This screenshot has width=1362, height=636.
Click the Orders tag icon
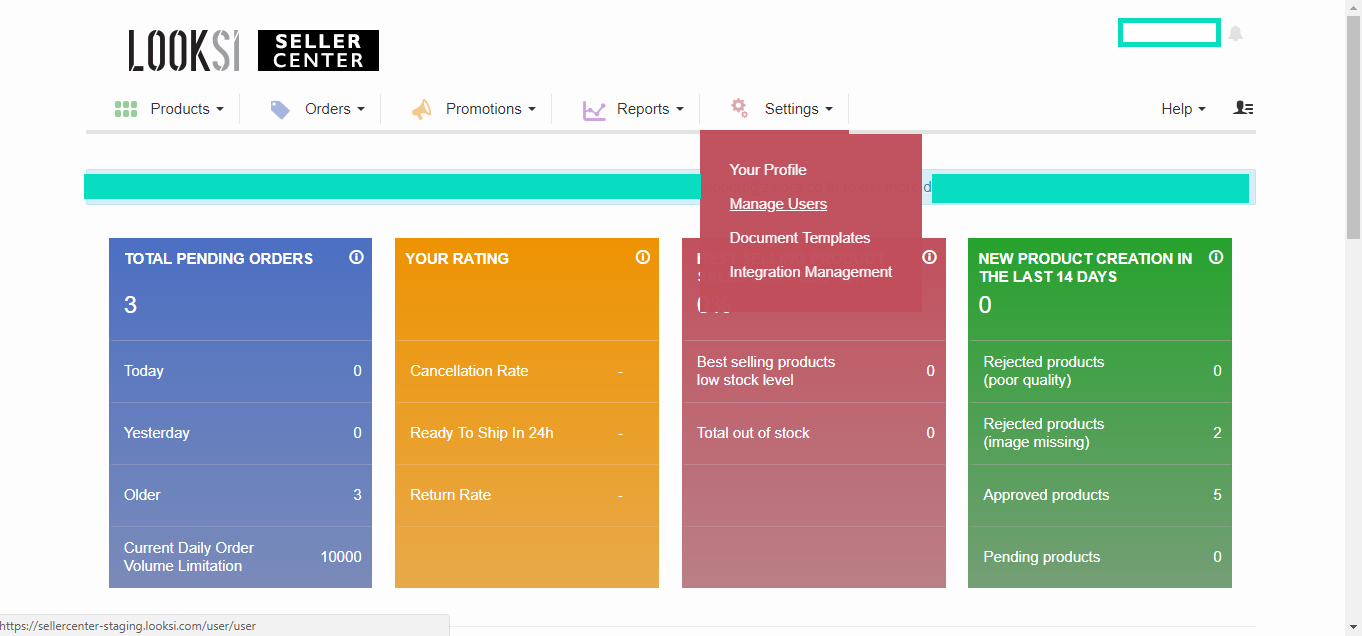pyautogui.click(x=280, y=109)
